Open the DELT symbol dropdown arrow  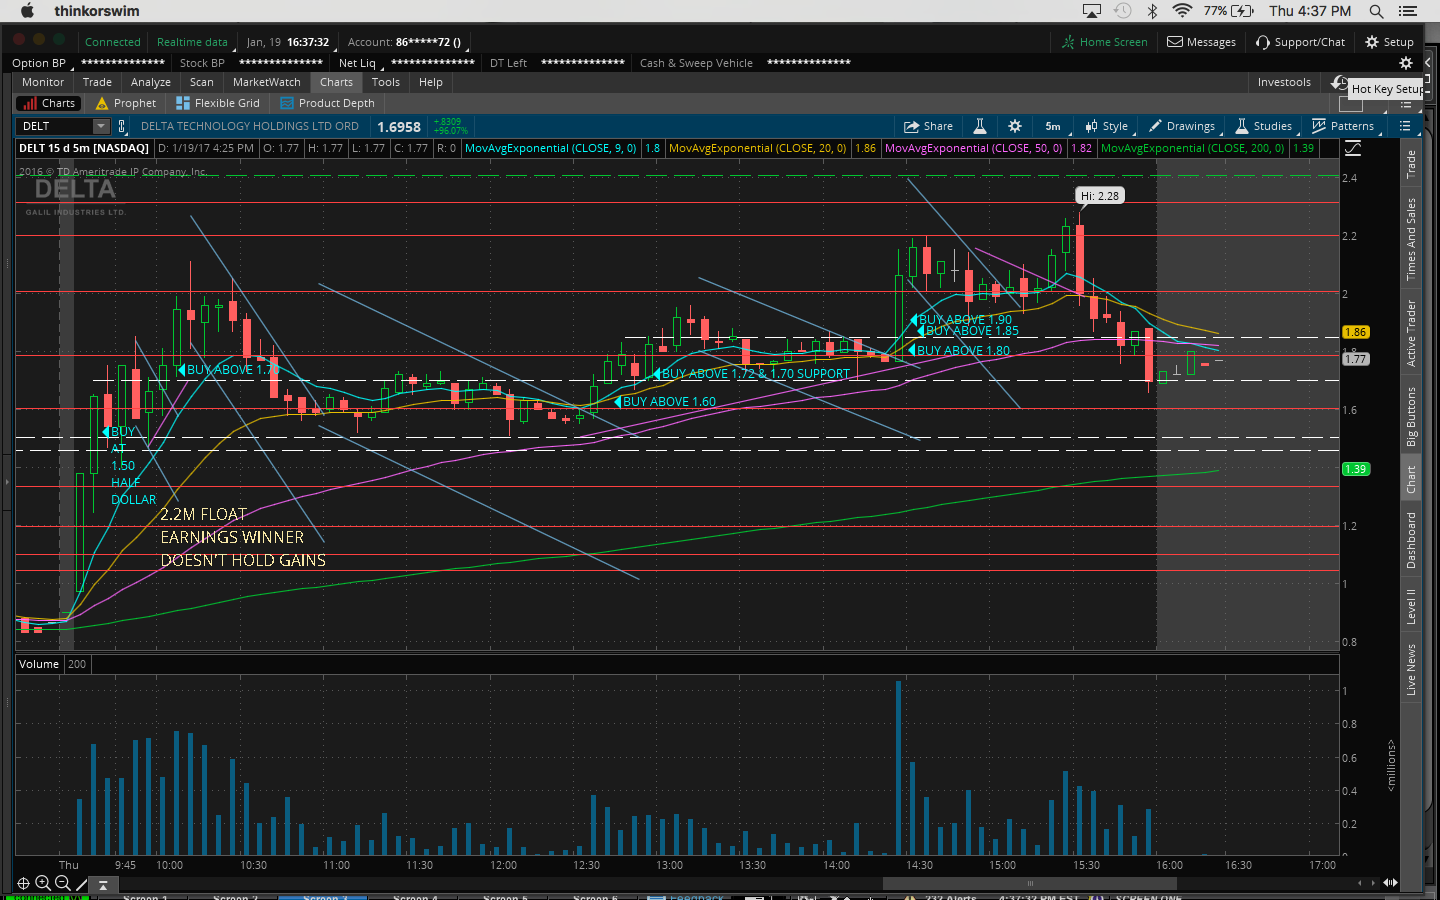pos(100,126)
